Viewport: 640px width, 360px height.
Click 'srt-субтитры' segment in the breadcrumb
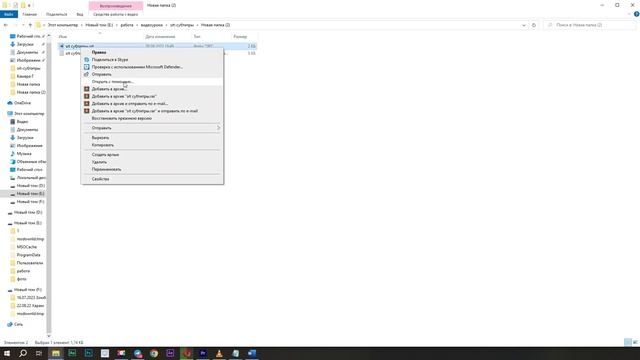coord(182,25)
